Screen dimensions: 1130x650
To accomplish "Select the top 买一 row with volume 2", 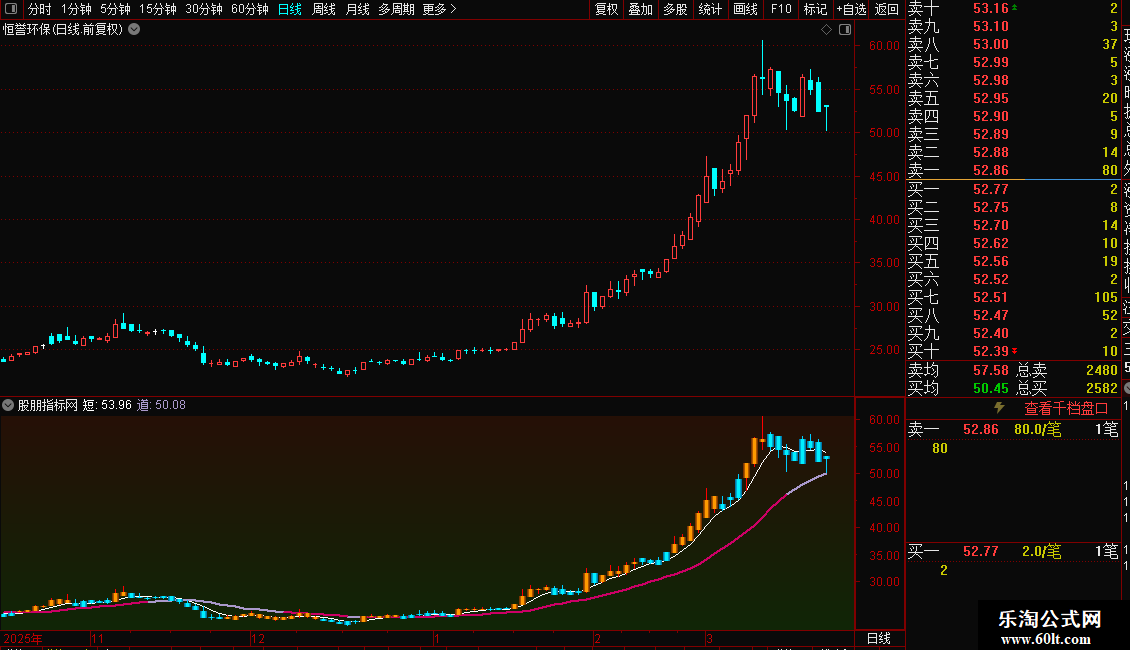I will (1013, 189).
